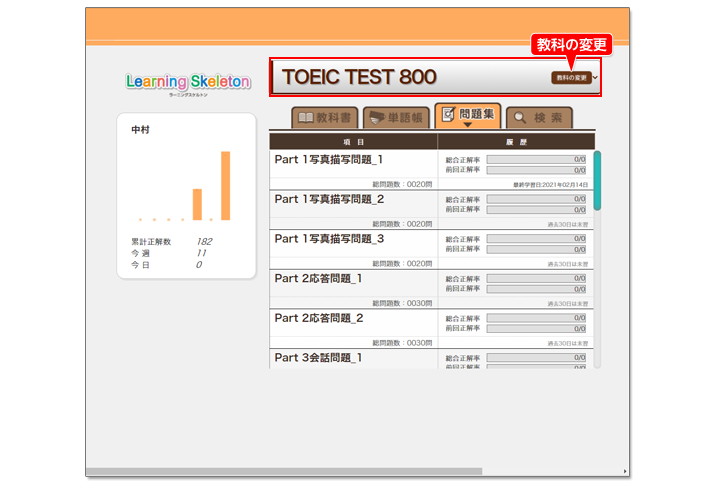Click the 項目 column header
Screen dimensions: 715x484
click(353, 142)
